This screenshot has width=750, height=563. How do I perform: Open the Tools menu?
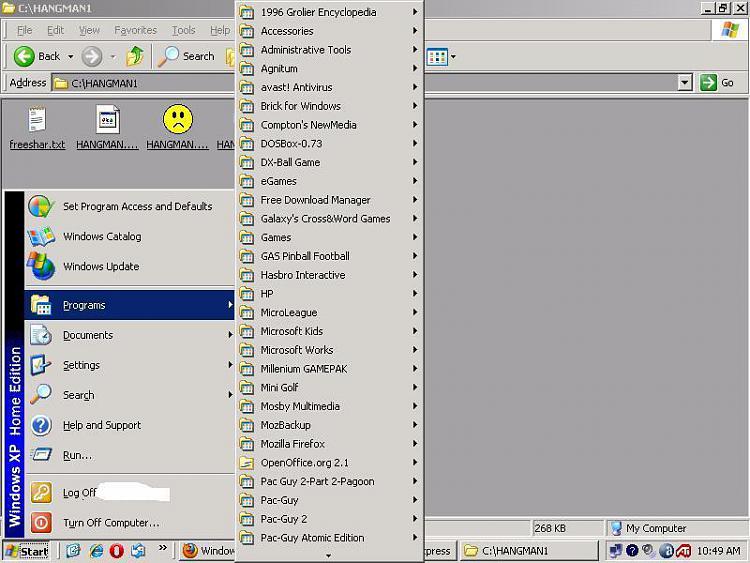[183, 30]
